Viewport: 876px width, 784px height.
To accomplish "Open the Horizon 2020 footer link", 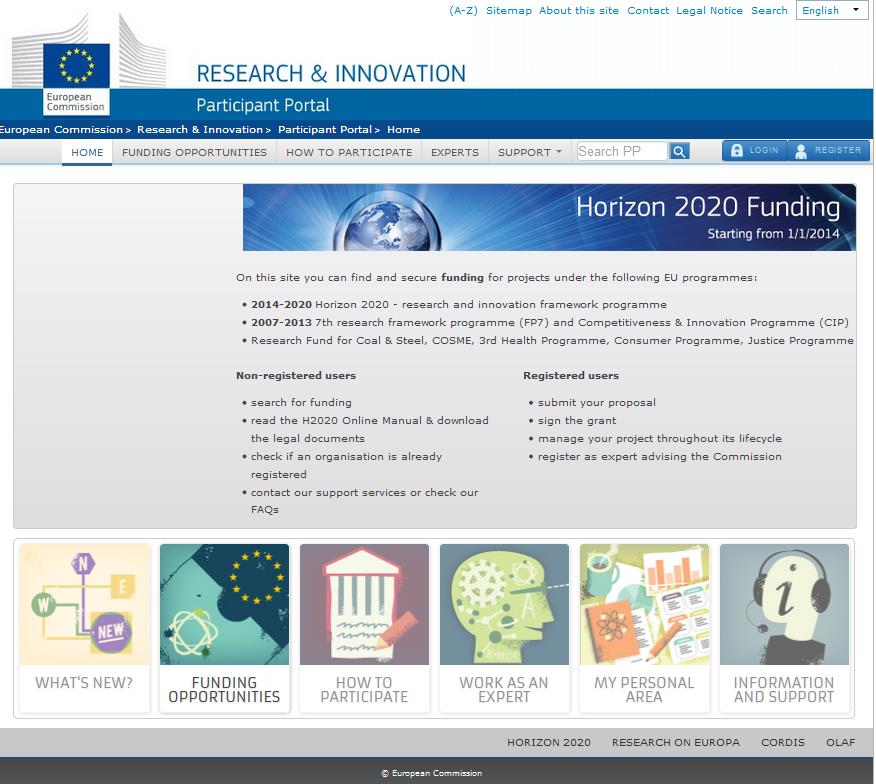I will (x=549, y=743).
